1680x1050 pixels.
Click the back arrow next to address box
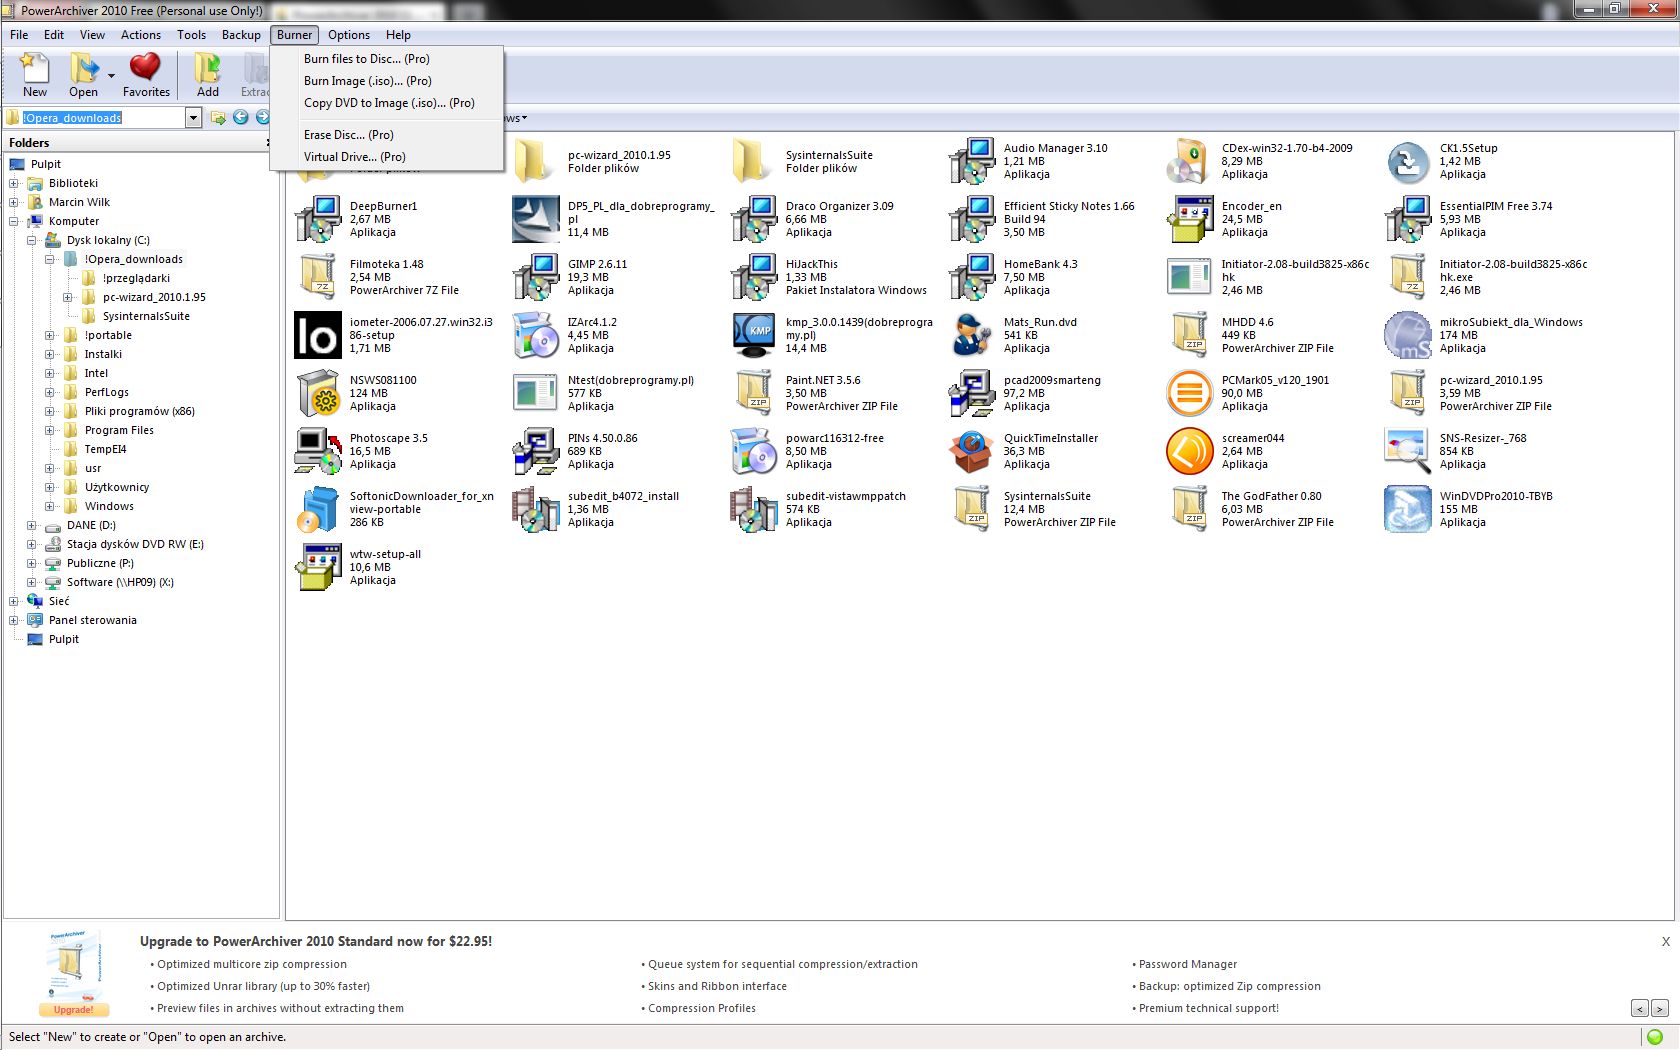click(241, 117)
